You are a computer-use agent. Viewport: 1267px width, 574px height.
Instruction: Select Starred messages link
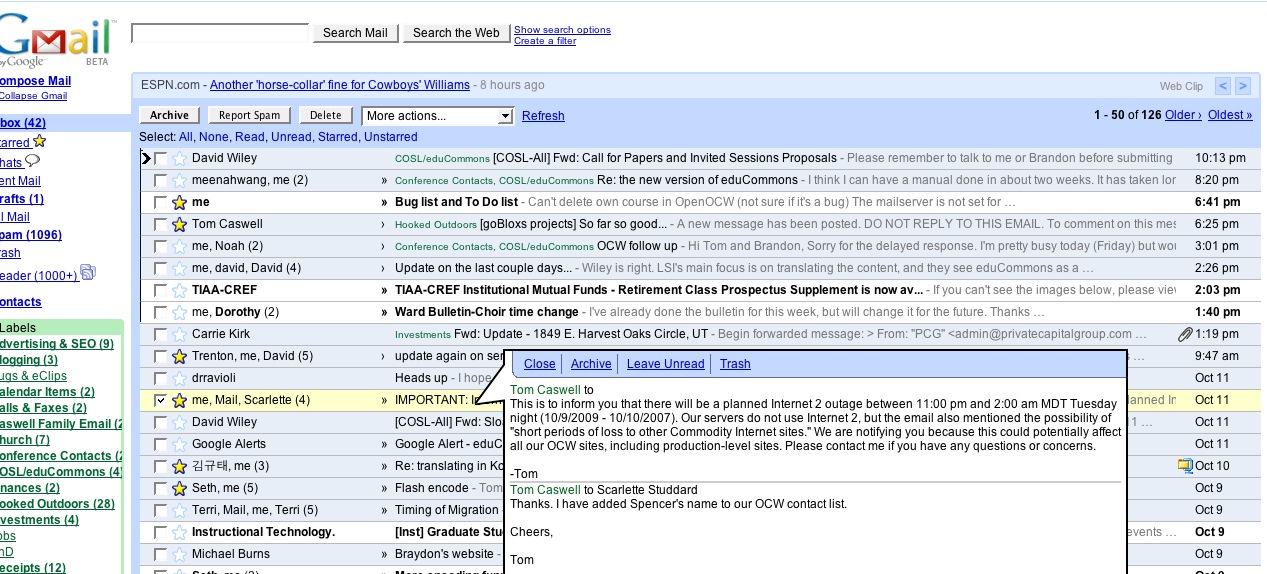click(x=338, y=137)
